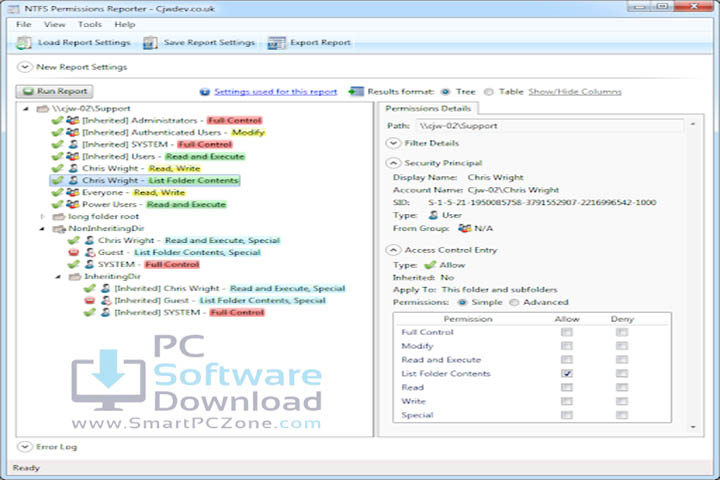Image resolution: width=720 pixels, height=480 pixels.
Task: Select the Tree results format radio button
Action: coord(445,92)
